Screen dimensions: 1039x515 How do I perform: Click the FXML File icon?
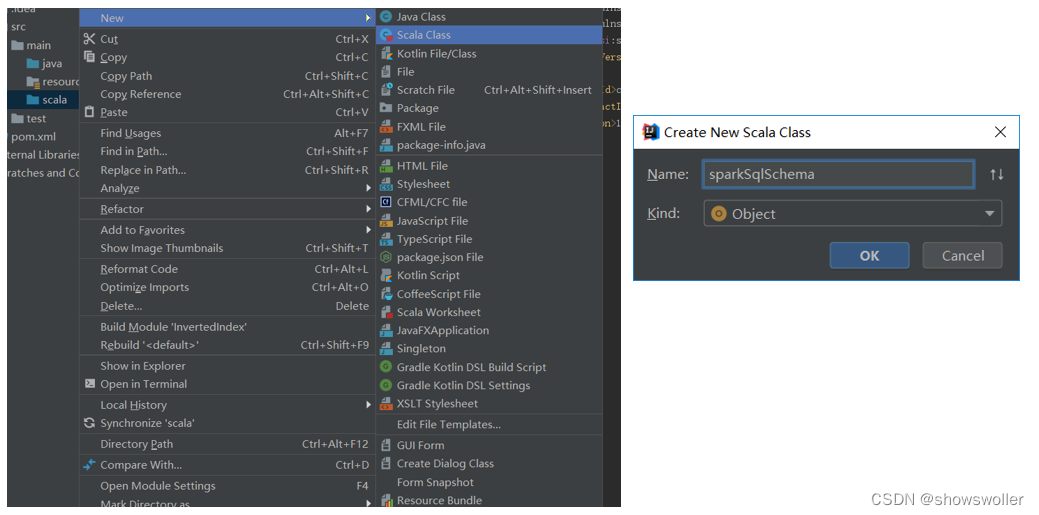click(386, 127)
